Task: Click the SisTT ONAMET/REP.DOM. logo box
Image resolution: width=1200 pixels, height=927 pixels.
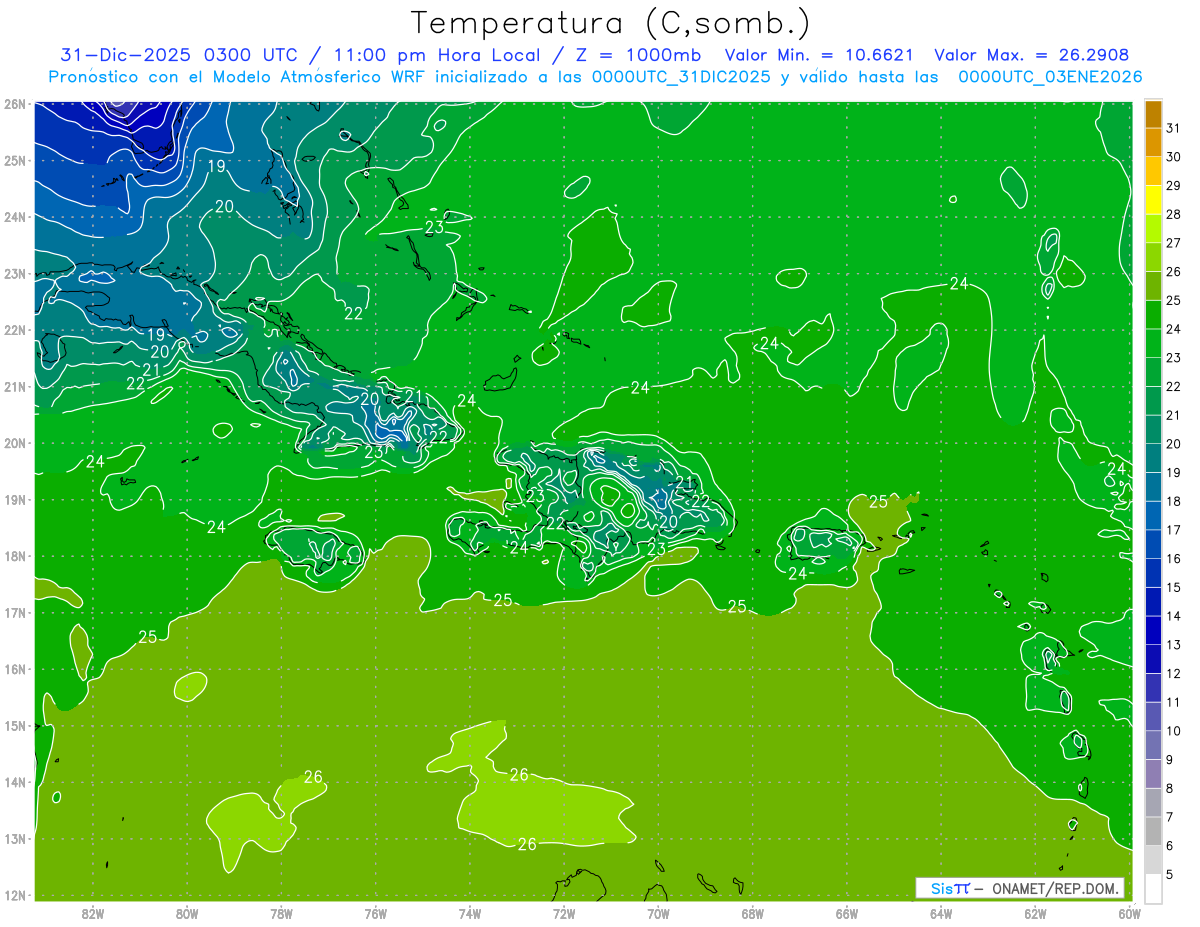Action: (1020, 888)
